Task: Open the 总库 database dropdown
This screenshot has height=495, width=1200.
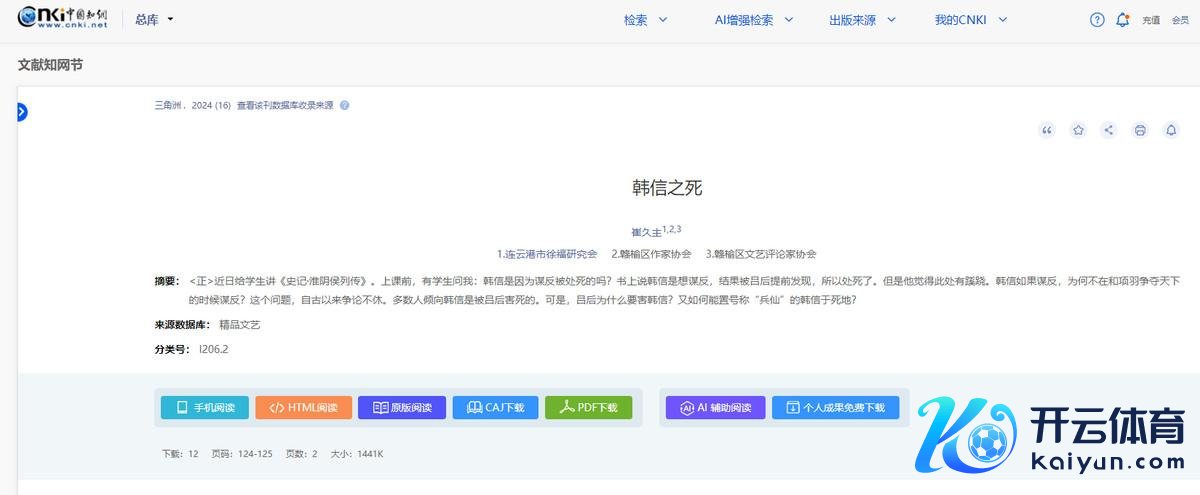Action: point(154,20)
